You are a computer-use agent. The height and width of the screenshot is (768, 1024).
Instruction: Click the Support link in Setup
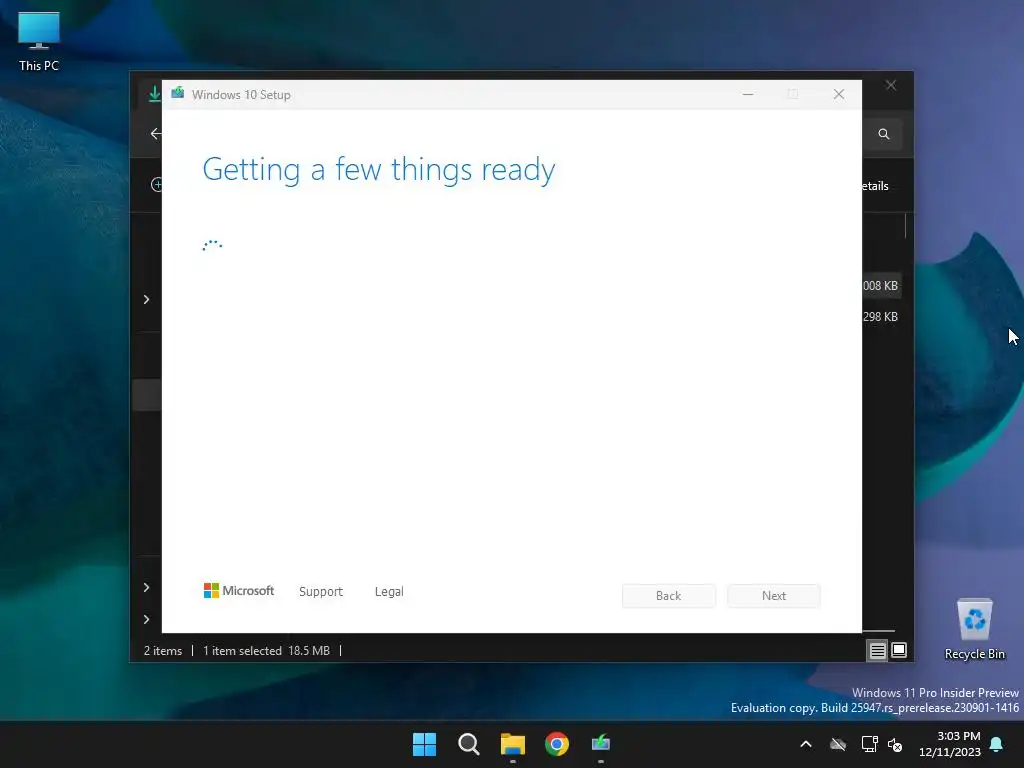point(321,592)
